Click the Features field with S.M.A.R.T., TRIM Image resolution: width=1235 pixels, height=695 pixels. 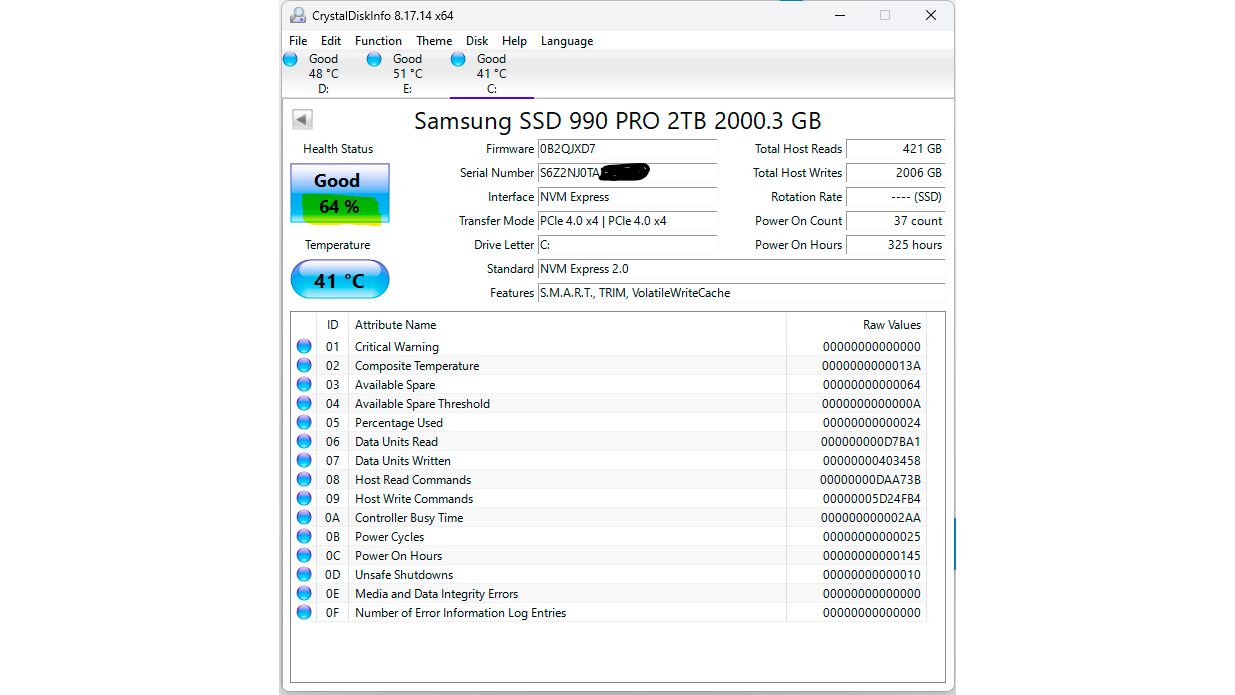[741, 293]
